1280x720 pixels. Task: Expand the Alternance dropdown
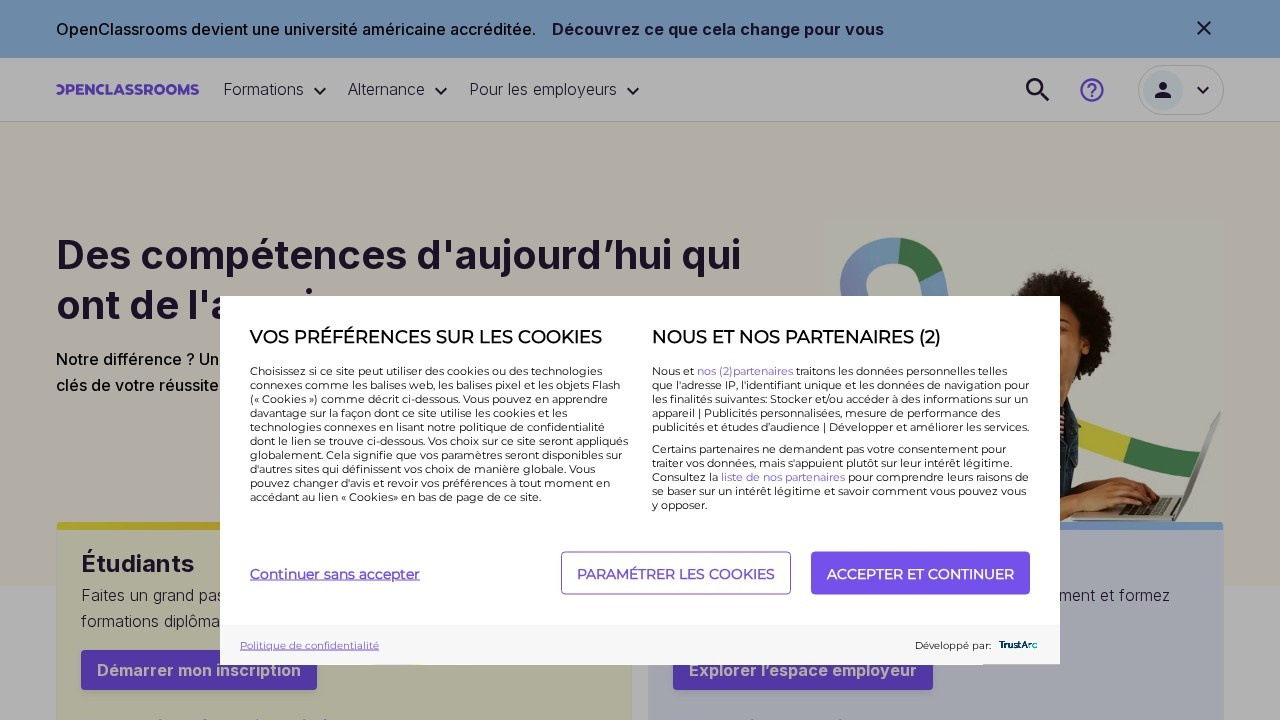tap(396, 90)
